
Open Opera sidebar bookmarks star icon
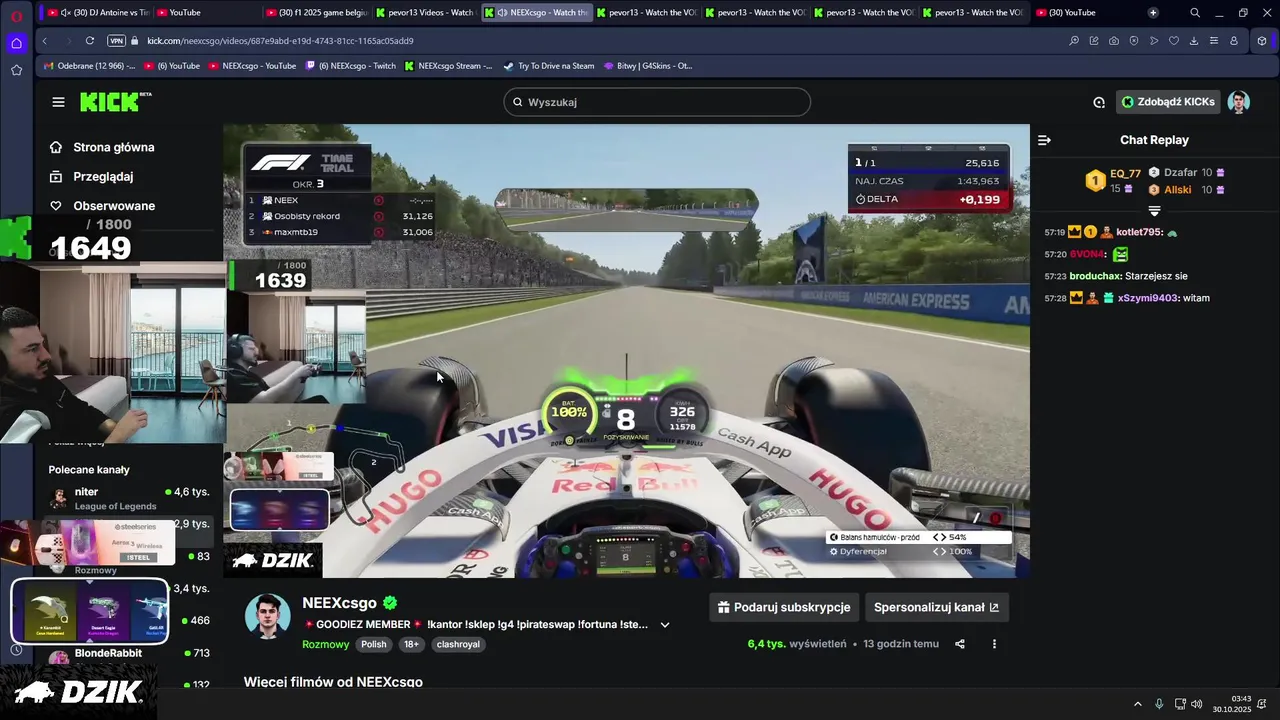pyautogui.click(x=16, y=70)
